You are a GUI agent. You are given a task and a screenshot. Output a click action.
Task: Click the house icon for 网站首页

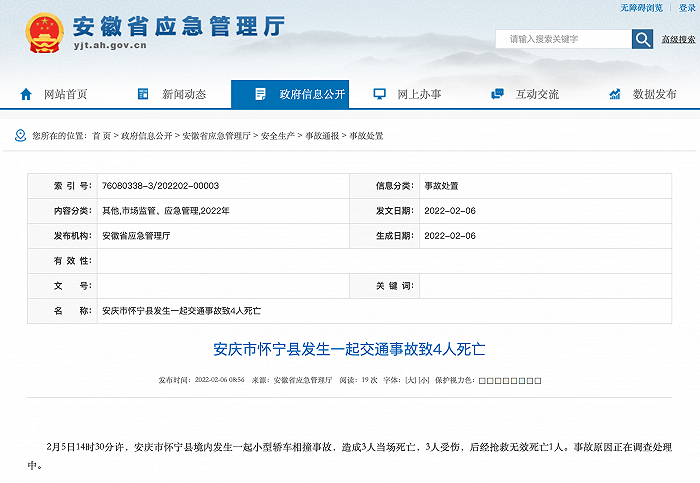[x=26, y=94]
